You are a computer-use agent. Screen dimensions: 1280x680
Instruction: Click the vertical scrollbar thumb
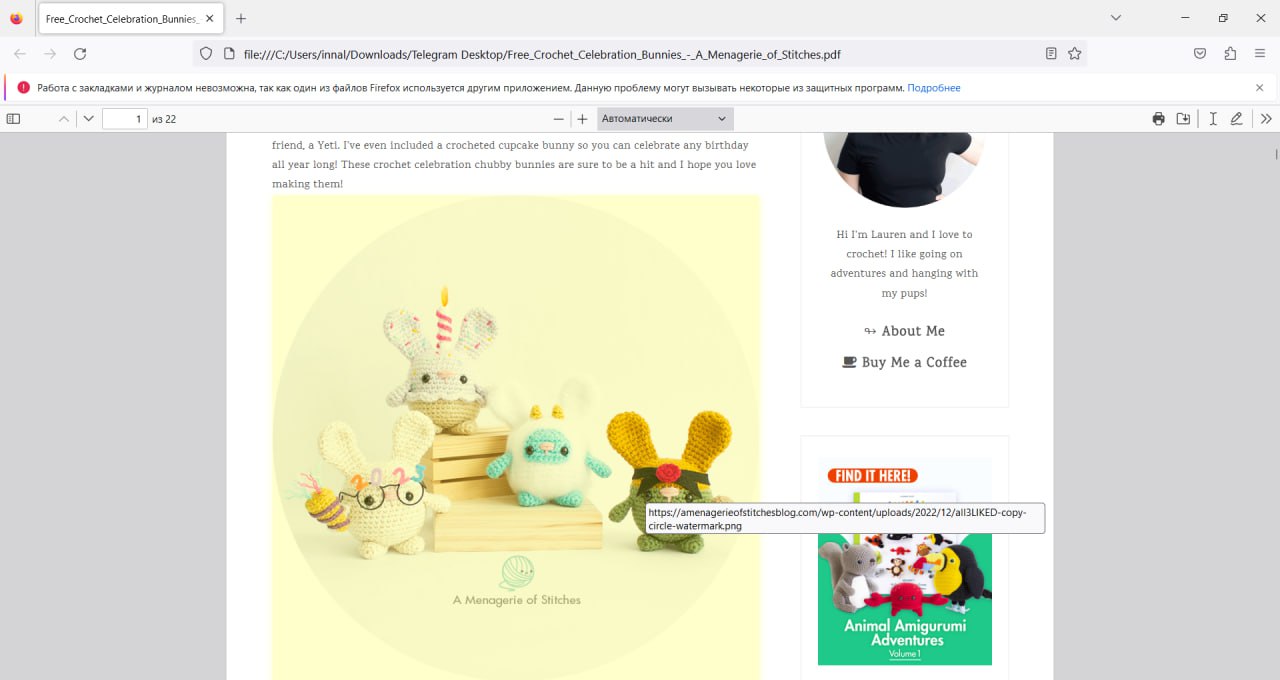1276,154
